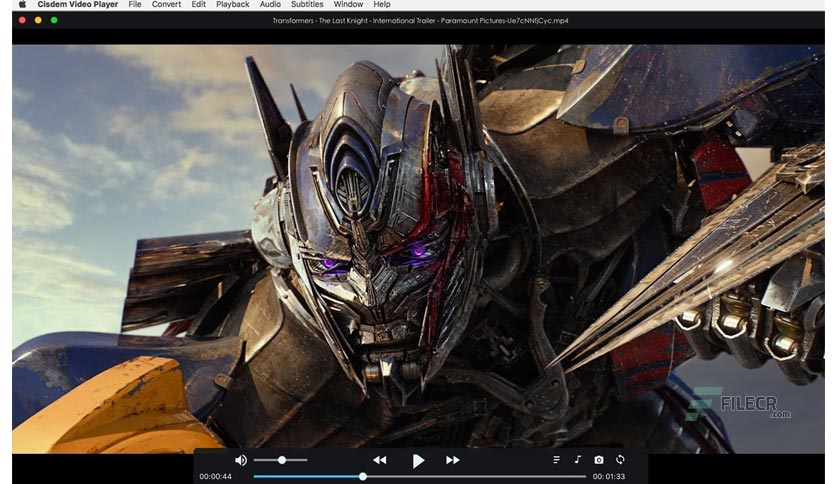Open the Playback menu
The height and width of the screenshot is (484, 836).
click(232, 4)
